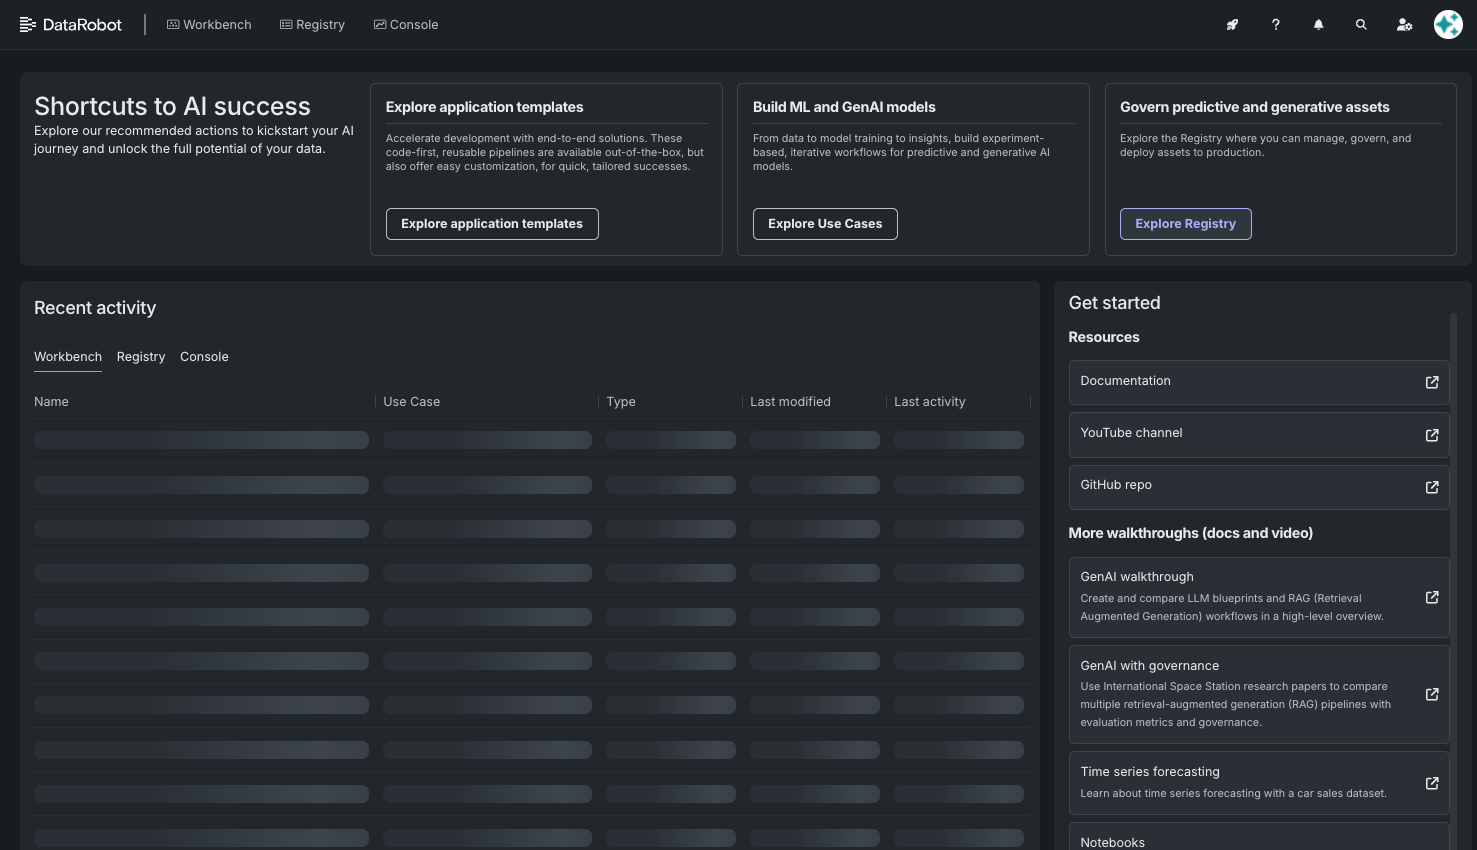The image size is (1477, 850).
Task: Switch to Registry tab in Recent activity
Action: click(141, 357)
